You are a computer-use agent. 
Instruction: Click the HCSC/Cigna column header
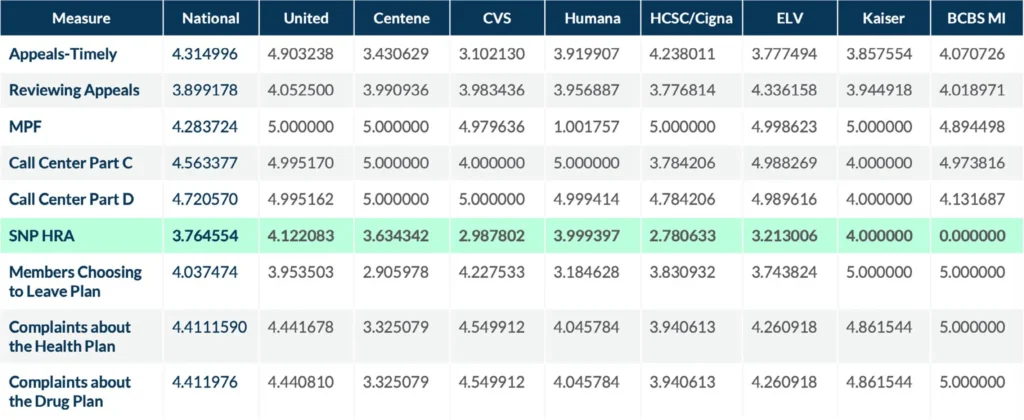coord(690,19)
